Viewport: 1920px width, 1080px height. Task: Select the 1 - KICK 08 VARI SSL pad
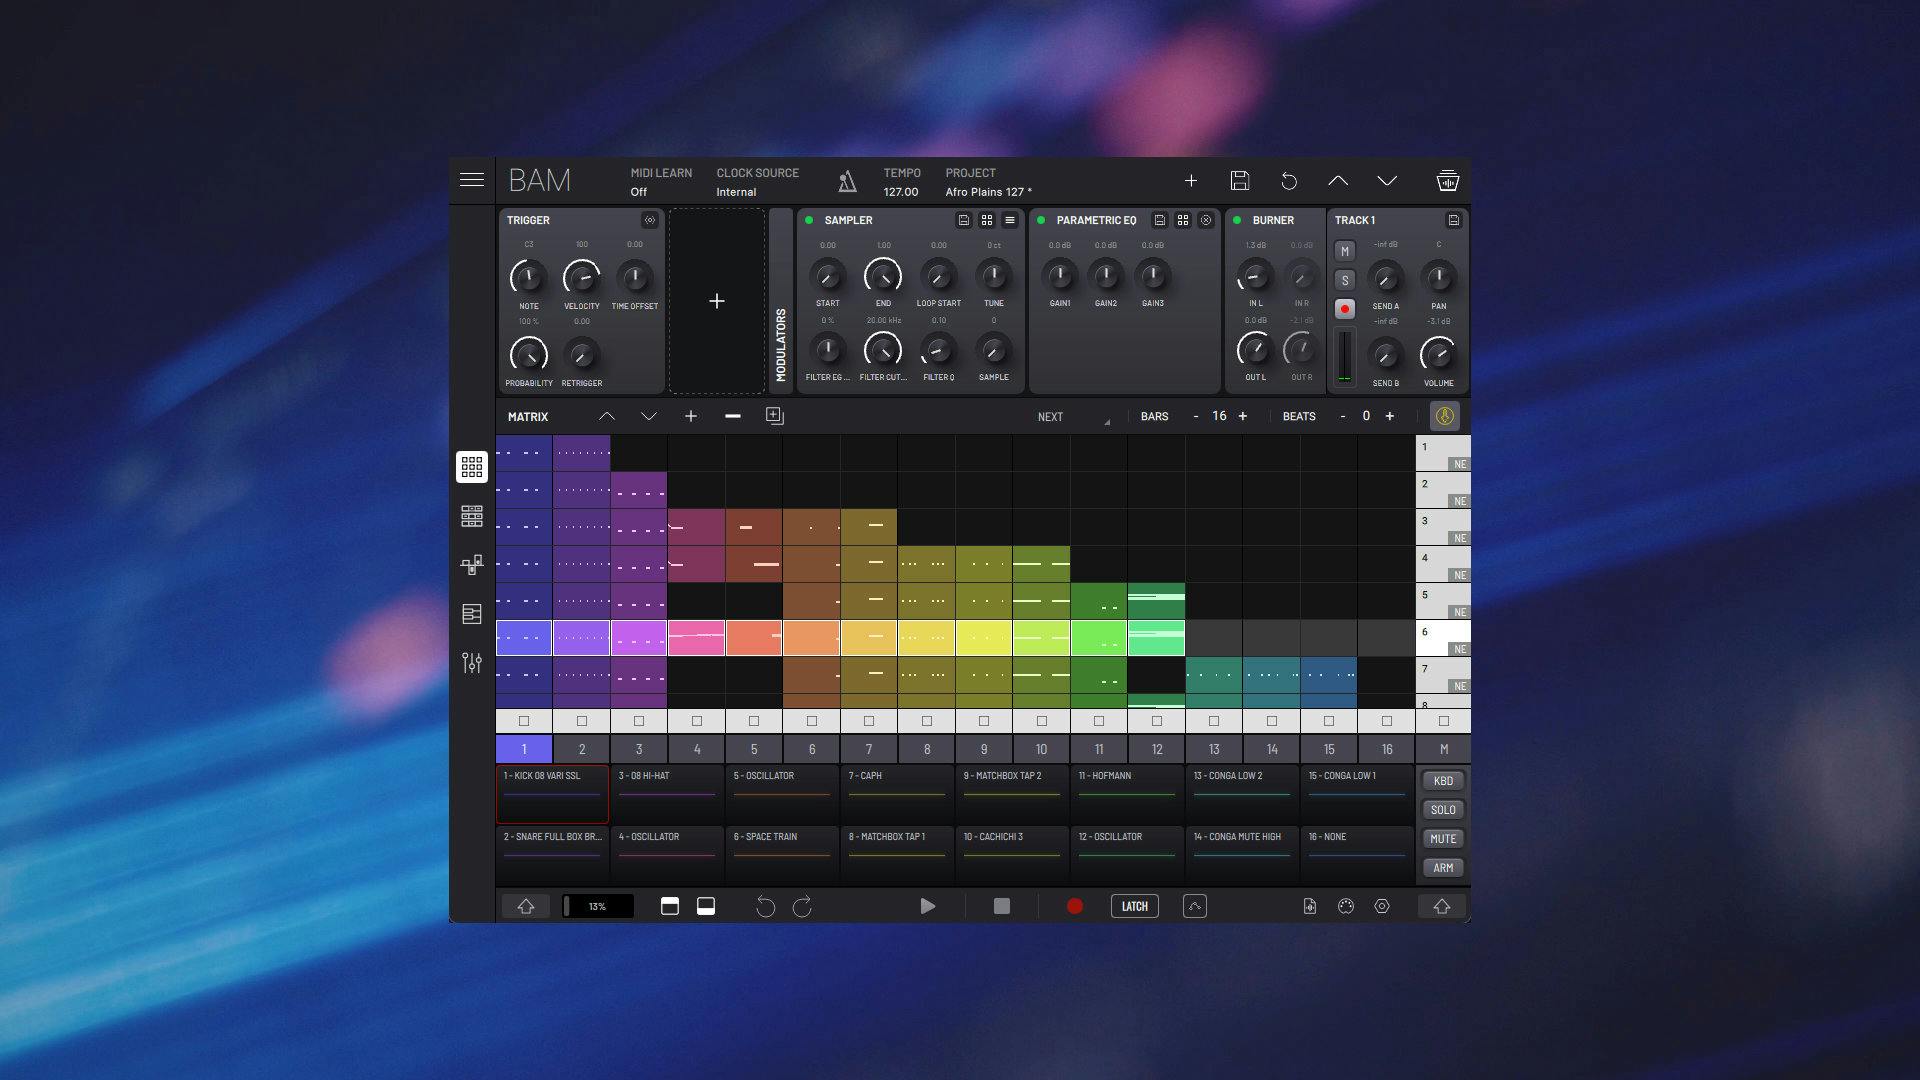[x=551, y=793]
